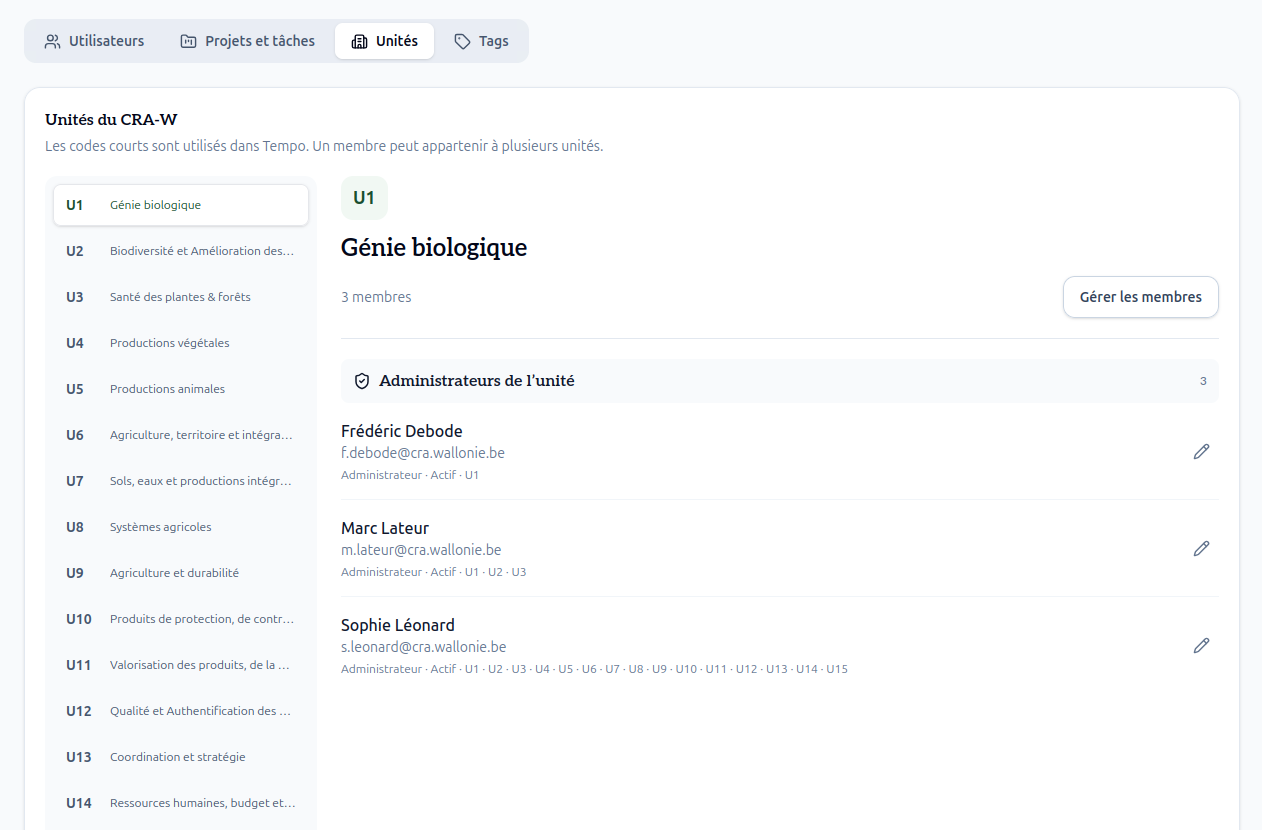Choose unit U8 Systèmes agricoles
The height and width of the screenshot is (830, 1262).
[181, 527]
